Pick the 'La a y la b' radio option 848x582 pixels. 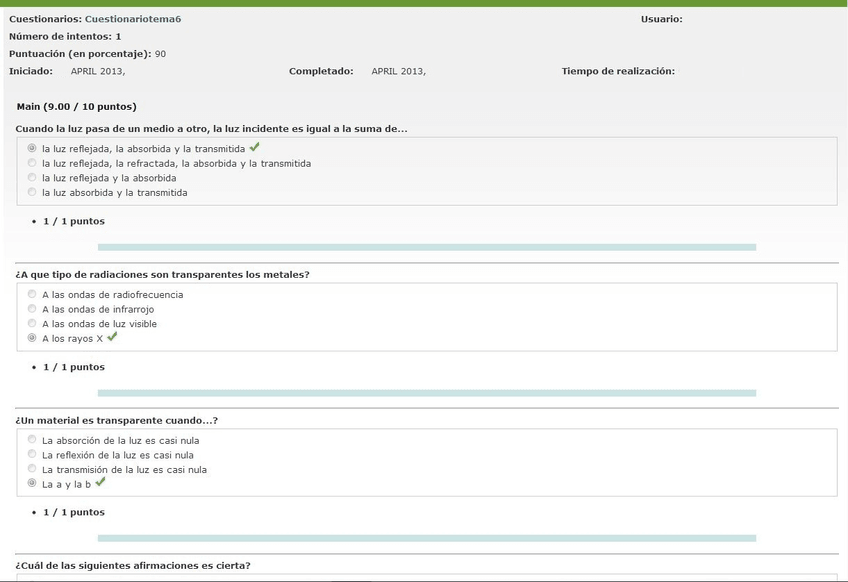point(32,483)
